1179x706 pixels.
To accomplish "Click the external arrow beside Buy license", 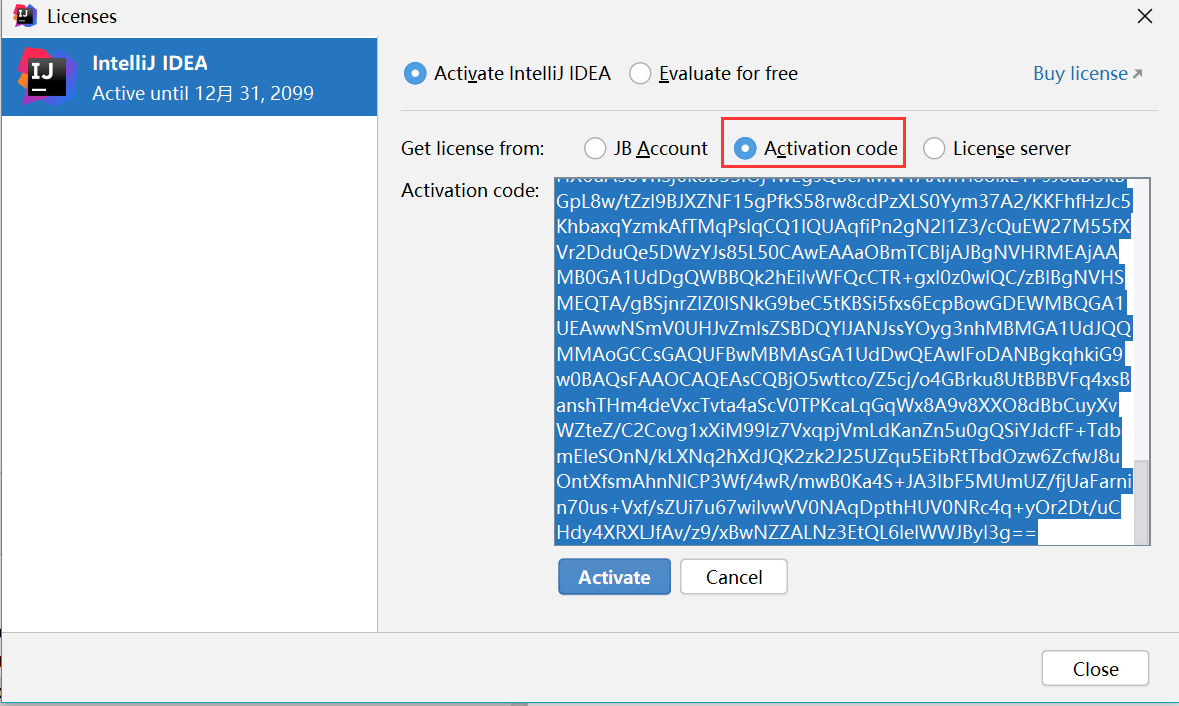I will pyautogui.click(x=1137, y=74).
